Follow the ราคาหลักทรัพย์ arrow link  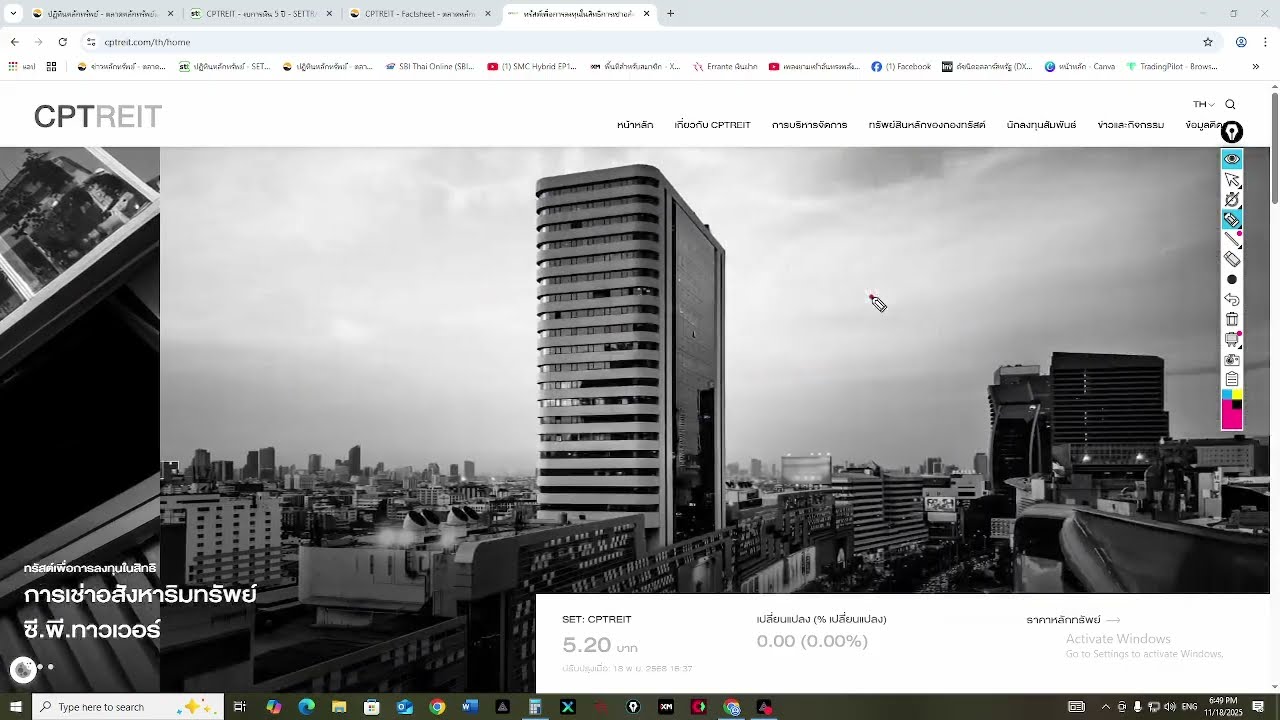pos(1073,620)
